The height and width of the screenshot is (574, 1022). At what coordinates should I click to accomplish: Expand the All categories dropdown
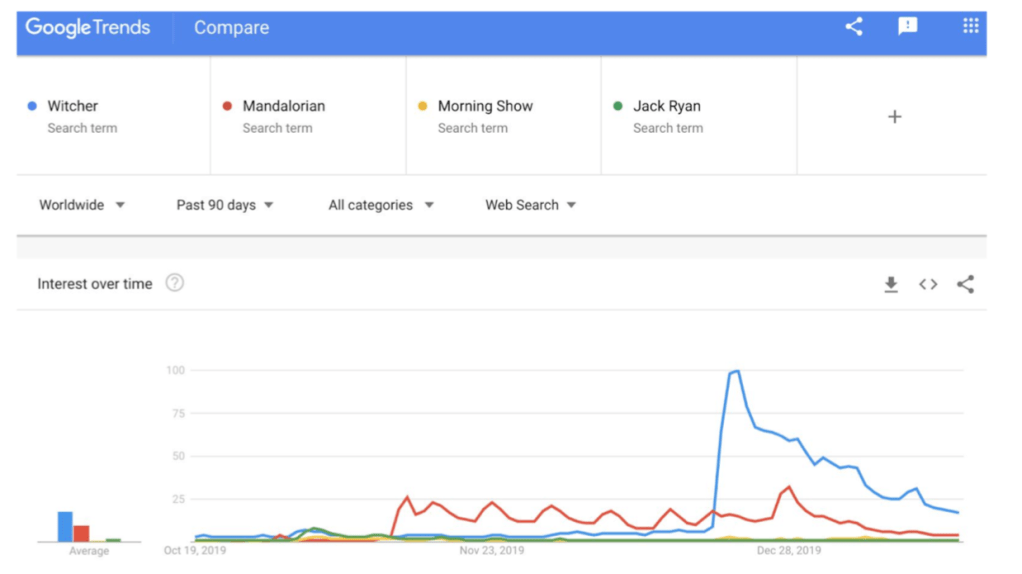381,205
